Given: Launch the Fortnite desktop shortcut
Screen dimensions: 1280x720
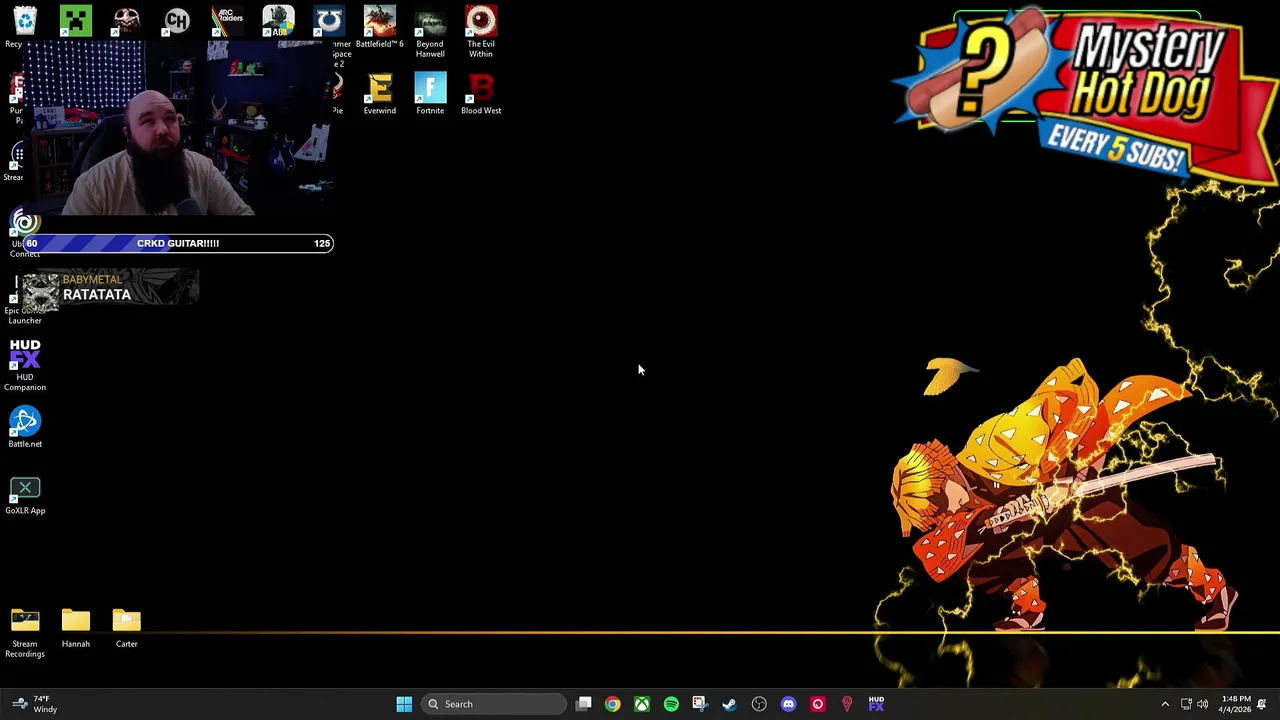Looking at the screenshot, I should [x=430, y=94].
